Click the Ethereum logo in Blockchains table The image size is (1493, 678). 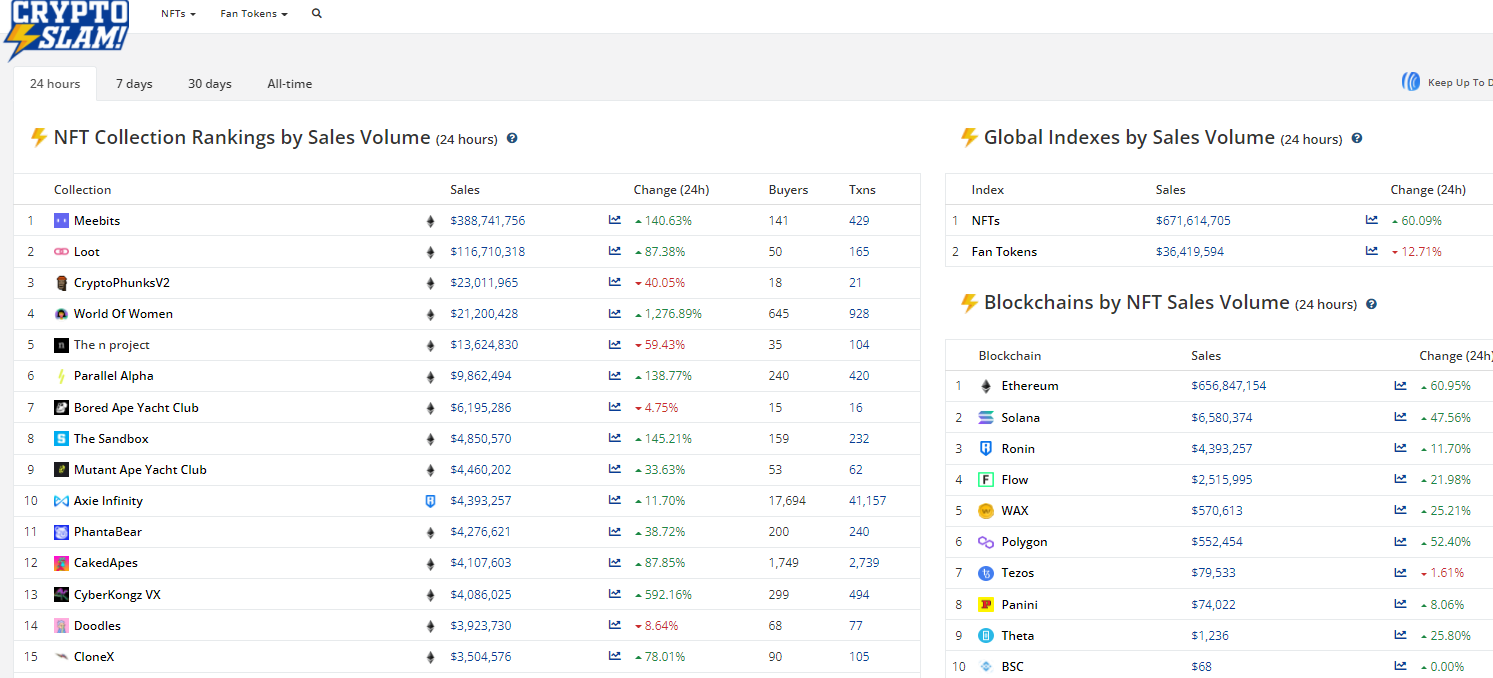tap(986, 386)
